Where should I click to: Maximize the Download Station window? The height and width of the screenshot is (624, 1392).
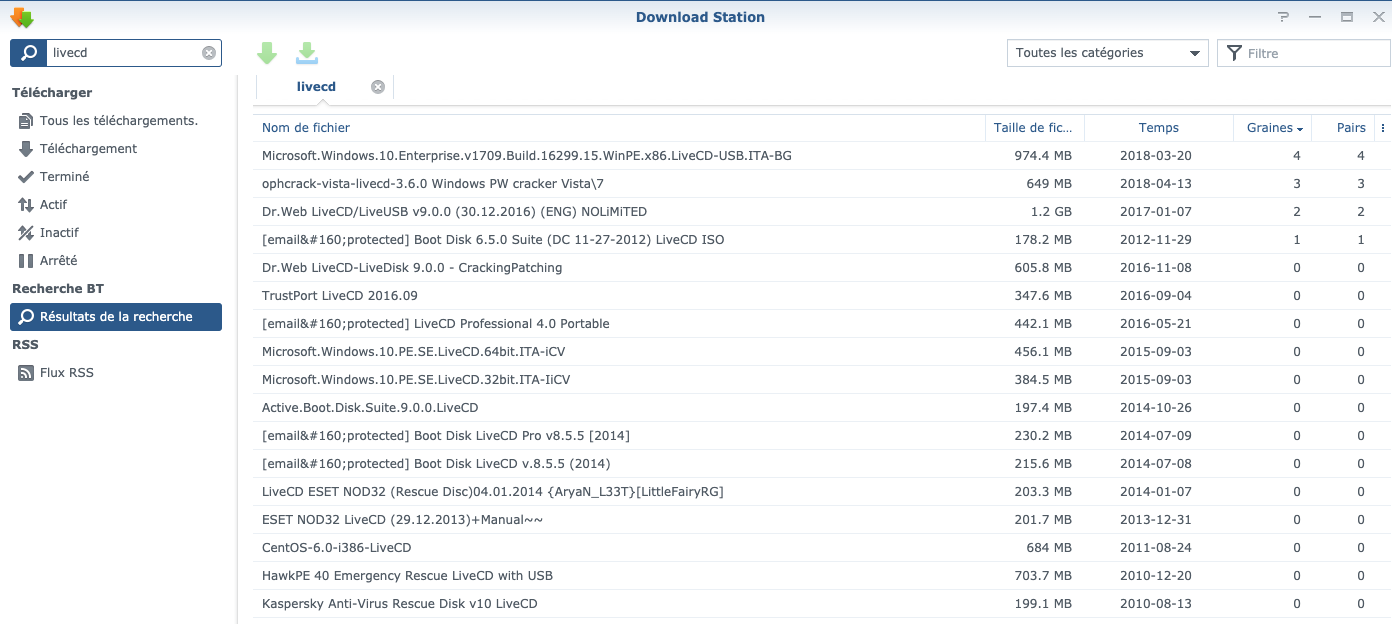[1347, 17]
